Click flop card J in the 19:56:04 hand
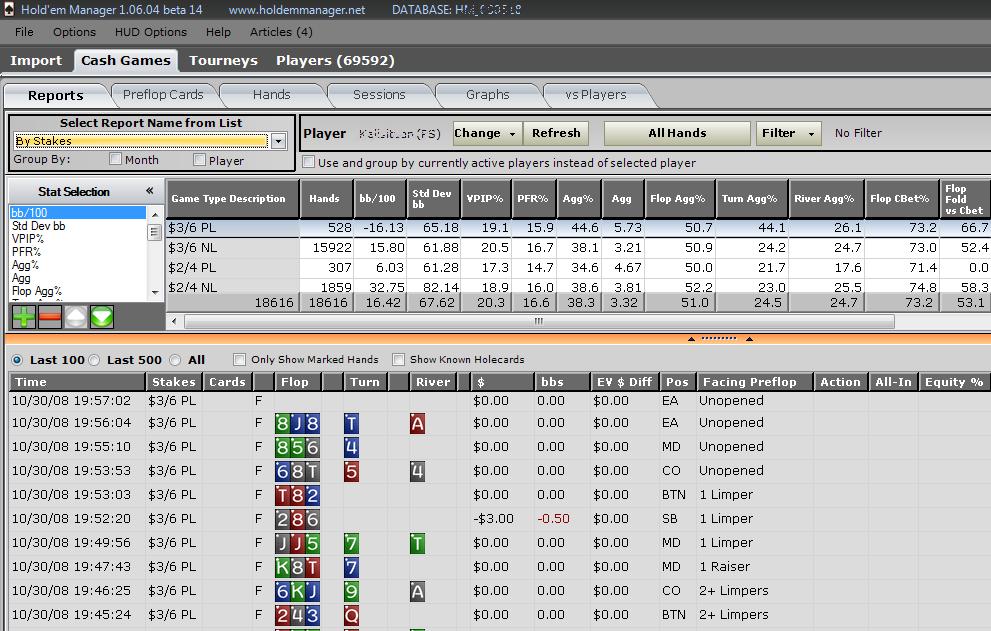Screen dimensions: 991x631 (297, 424)
